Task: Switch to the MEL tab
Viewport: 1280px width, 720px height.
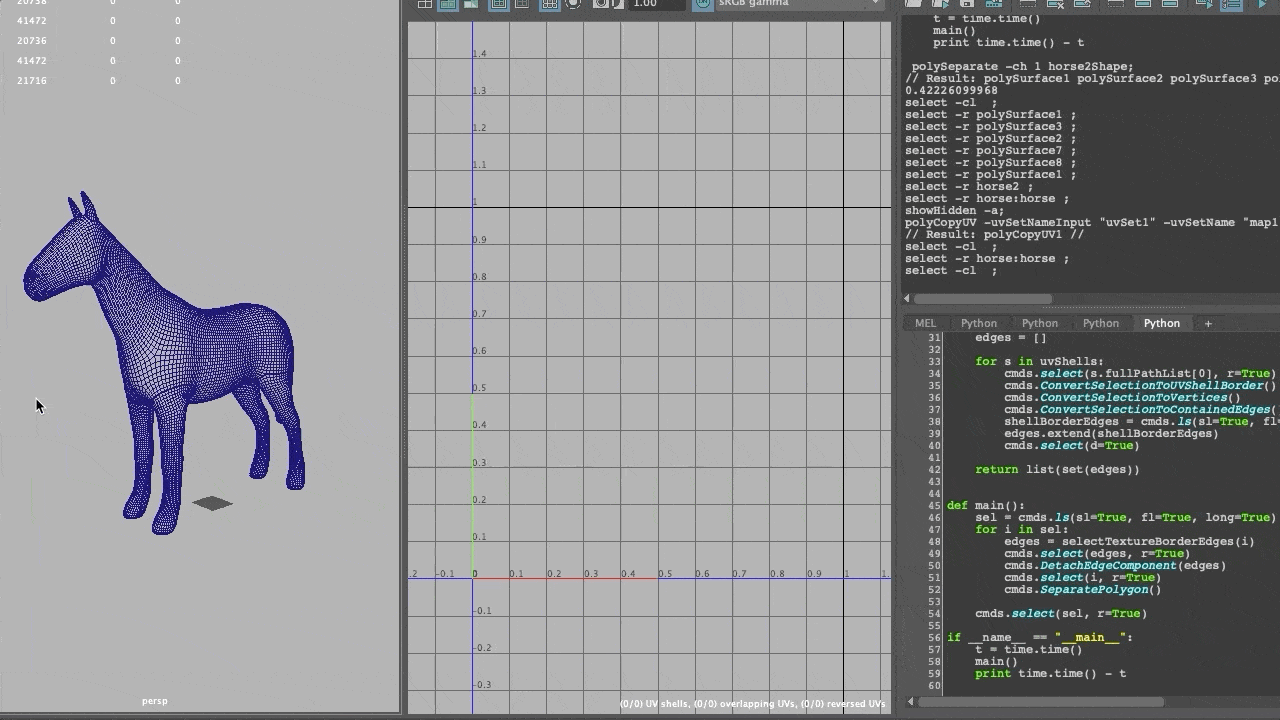Action: tap(925, 323)
